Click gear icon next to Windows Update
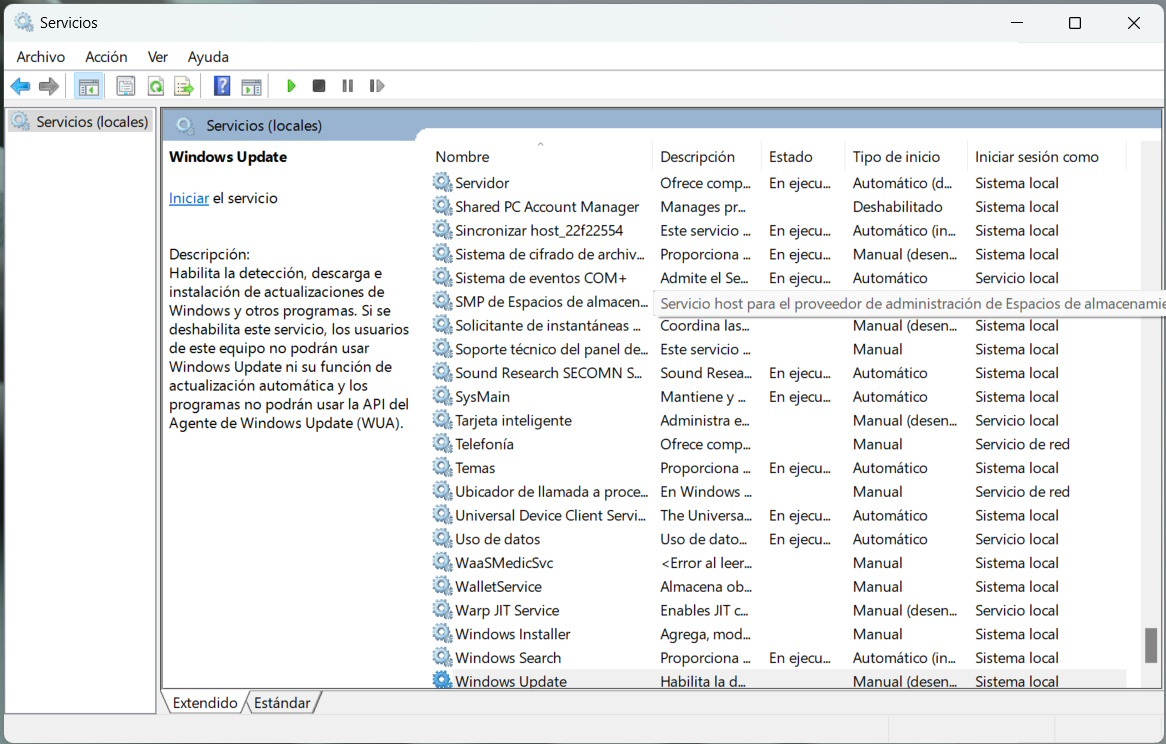1166x744 pixels. click(442, 680)
